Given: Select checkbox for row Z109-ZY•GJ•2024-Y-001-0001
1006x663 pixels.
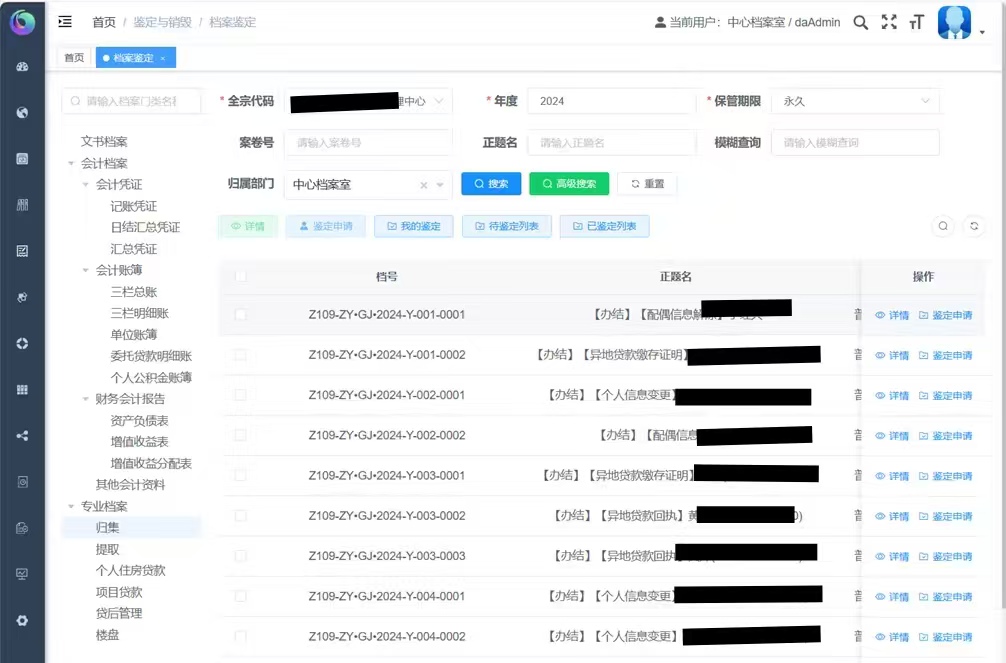Looking at the screenshot, I should pyautogui.click(x=240, y=314).
